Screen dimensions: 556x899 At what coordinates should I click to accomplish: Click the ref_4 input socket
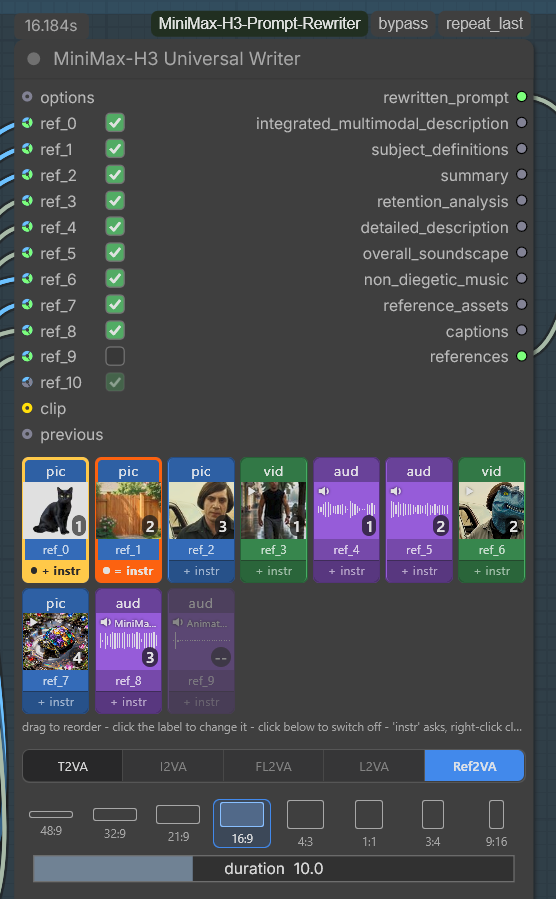pyautogui.click(x=27, y=227)
